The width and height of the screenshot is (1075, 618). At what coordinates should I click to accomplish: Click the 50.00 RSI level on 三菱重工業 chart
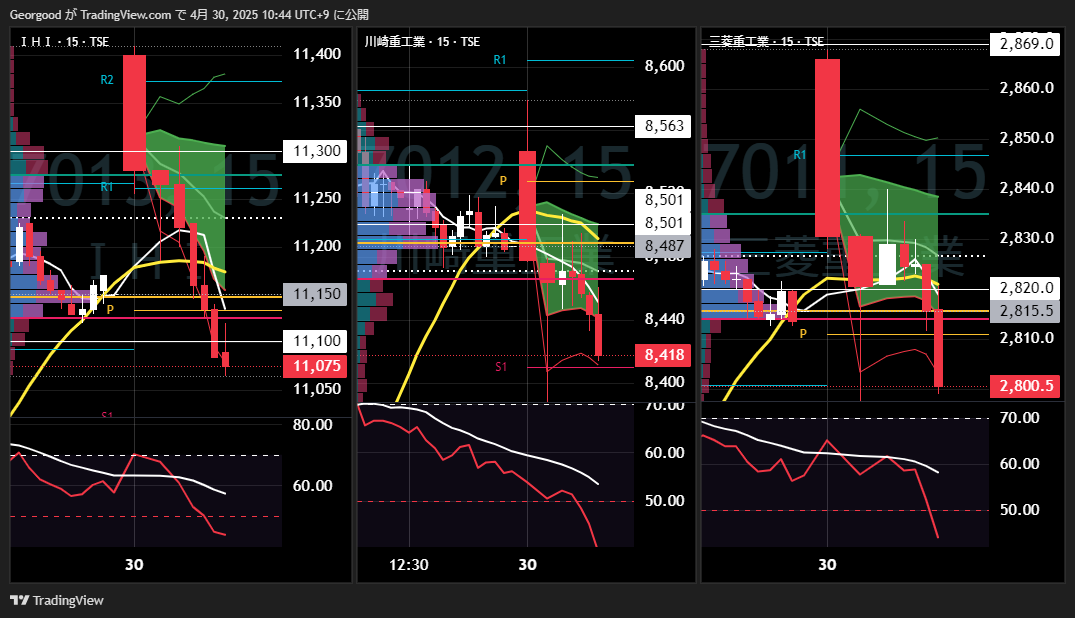click(x=1019, y=510)
